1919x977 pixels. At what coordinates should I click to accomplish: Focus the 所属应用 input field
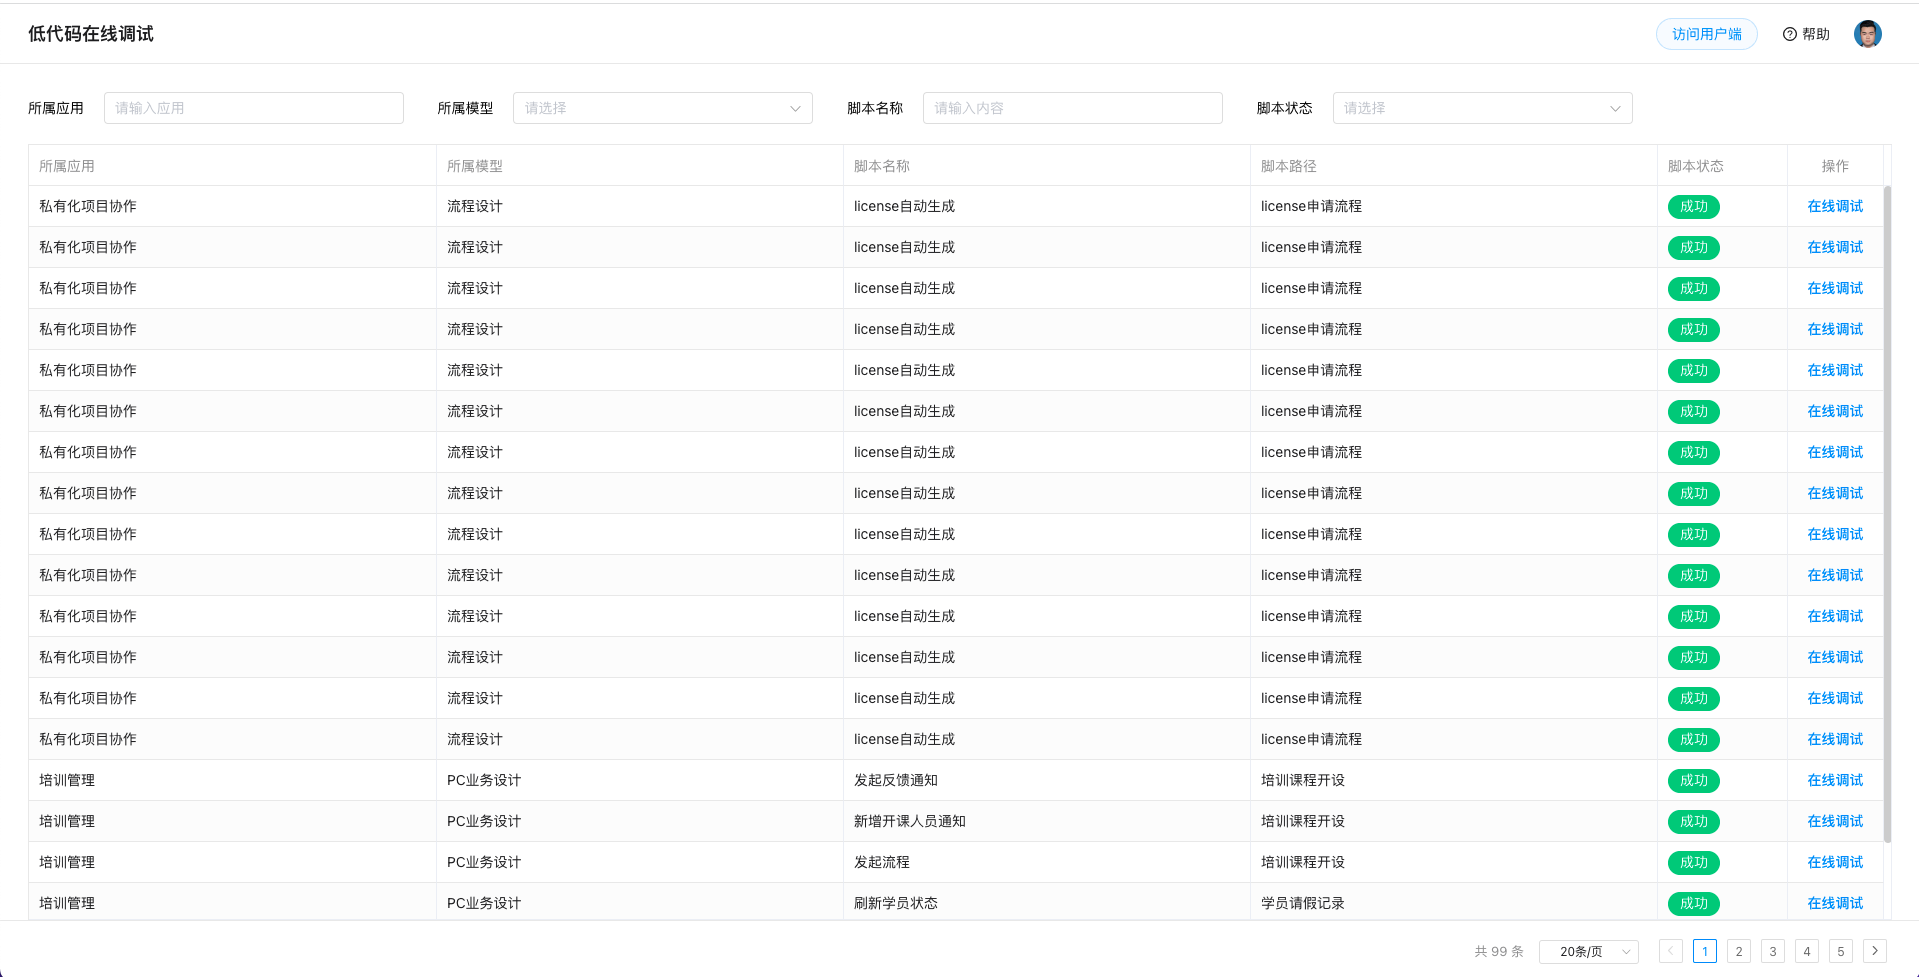pos(254,108)
